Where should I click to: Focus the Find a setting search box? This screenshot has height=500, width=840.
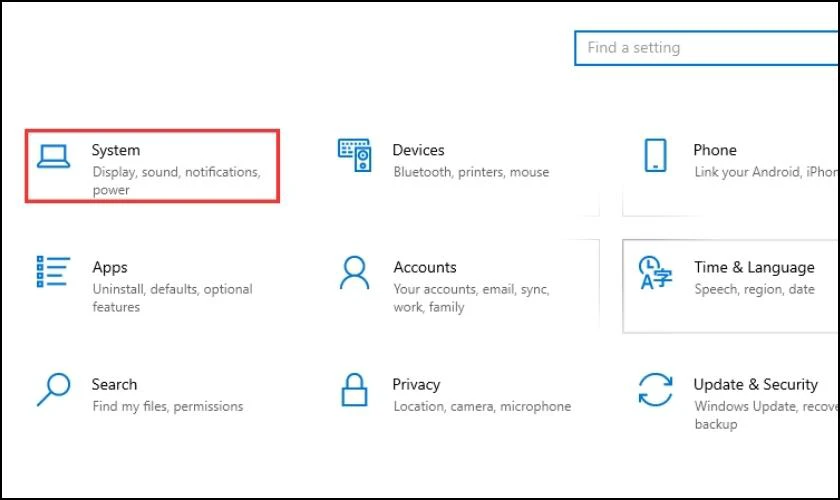pos(707,48)
